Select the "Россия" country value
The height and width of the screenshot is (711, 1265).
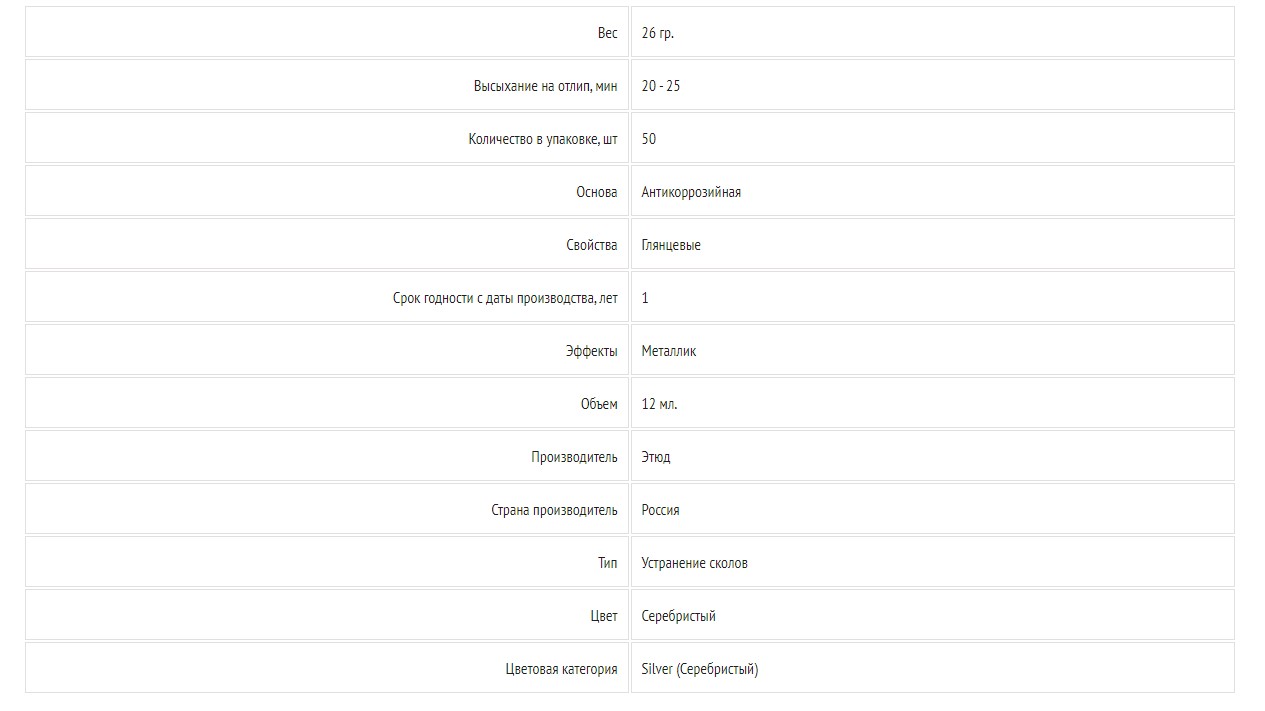coord(660,510)
